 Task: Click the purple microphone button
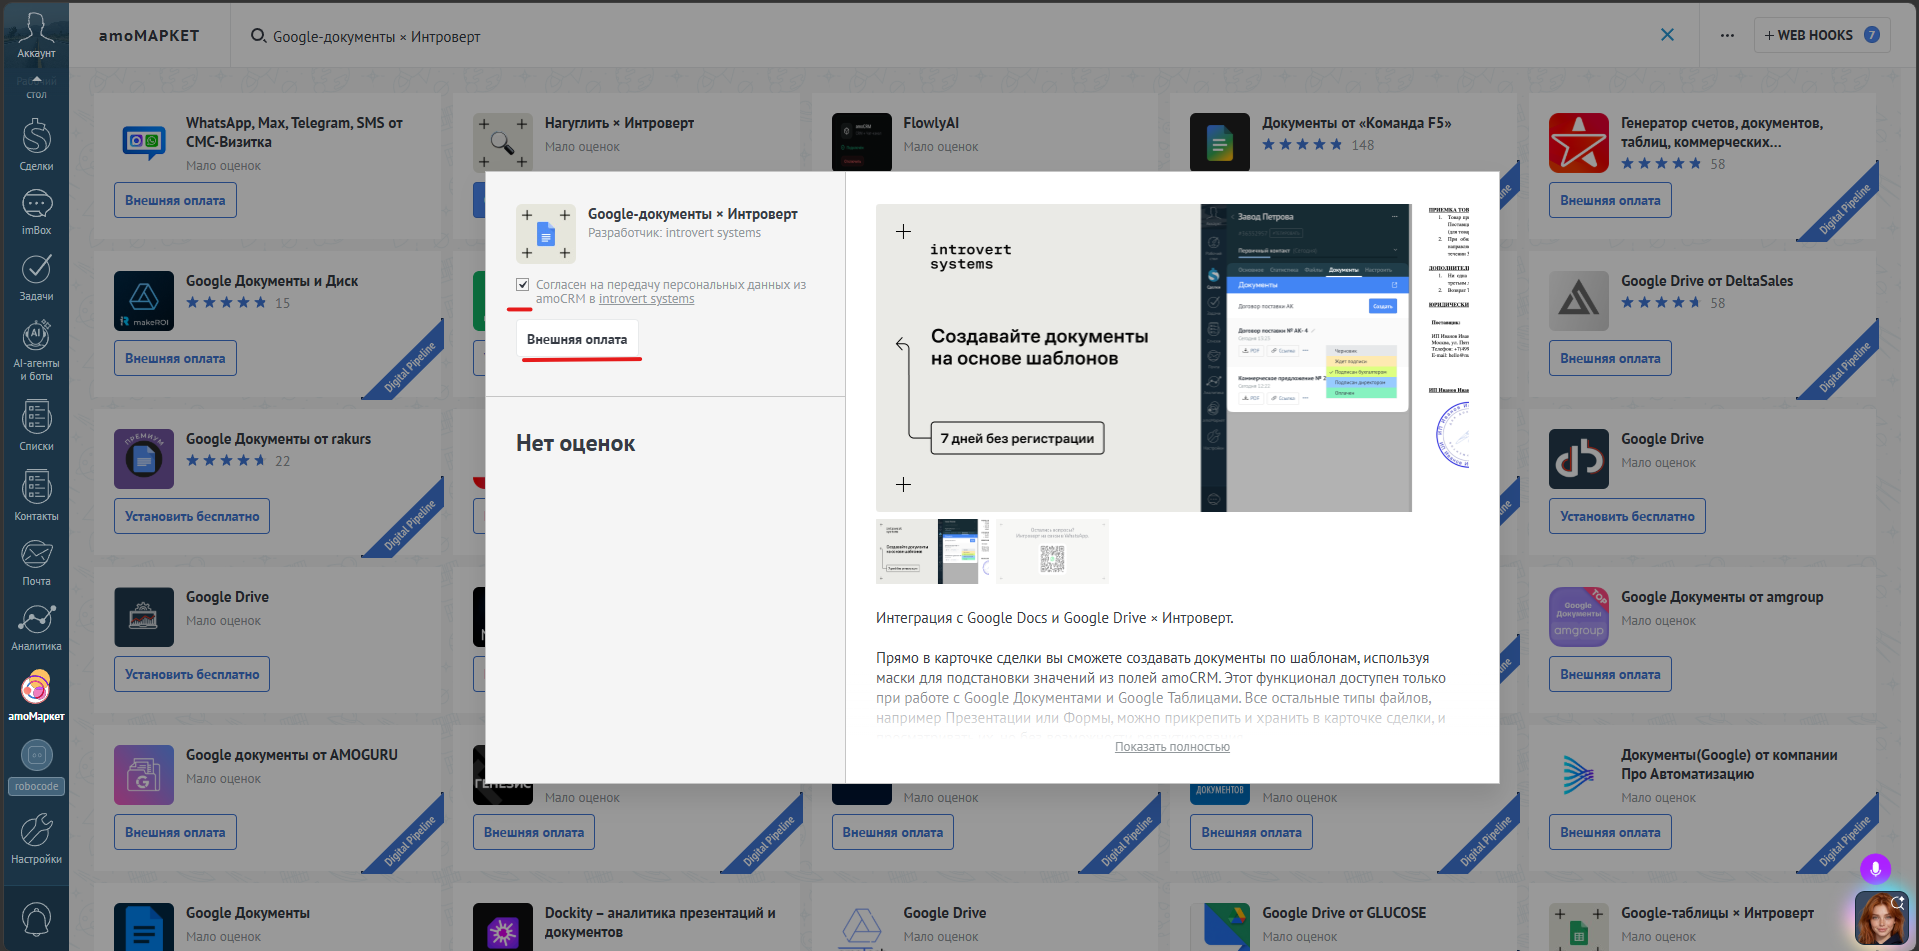click(x=1875, y=868)
